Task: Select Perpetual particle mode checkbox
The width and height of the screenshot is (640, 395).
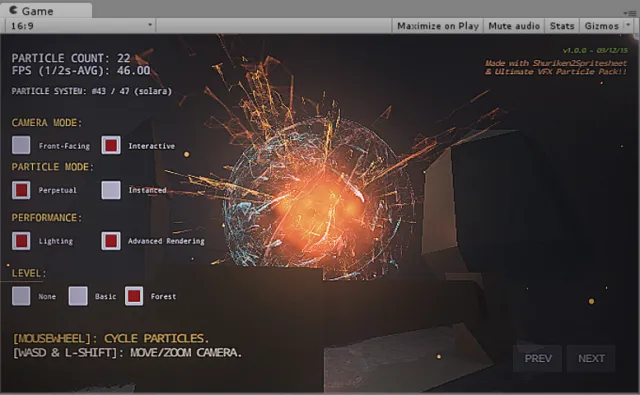Action: point(21,190)
